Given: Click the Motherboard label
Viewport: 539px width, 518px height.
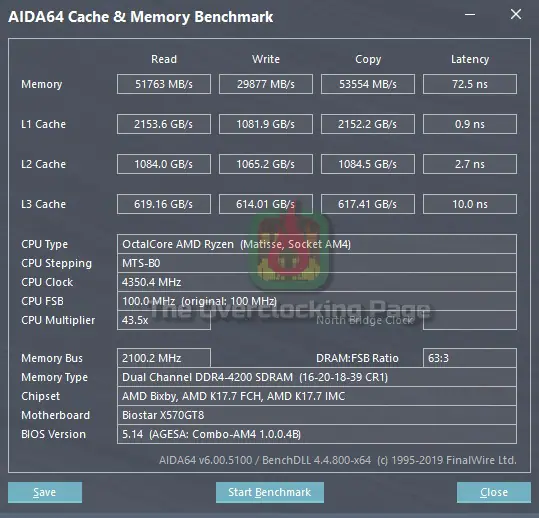Looking at the screenshot, I should [55, 415].
